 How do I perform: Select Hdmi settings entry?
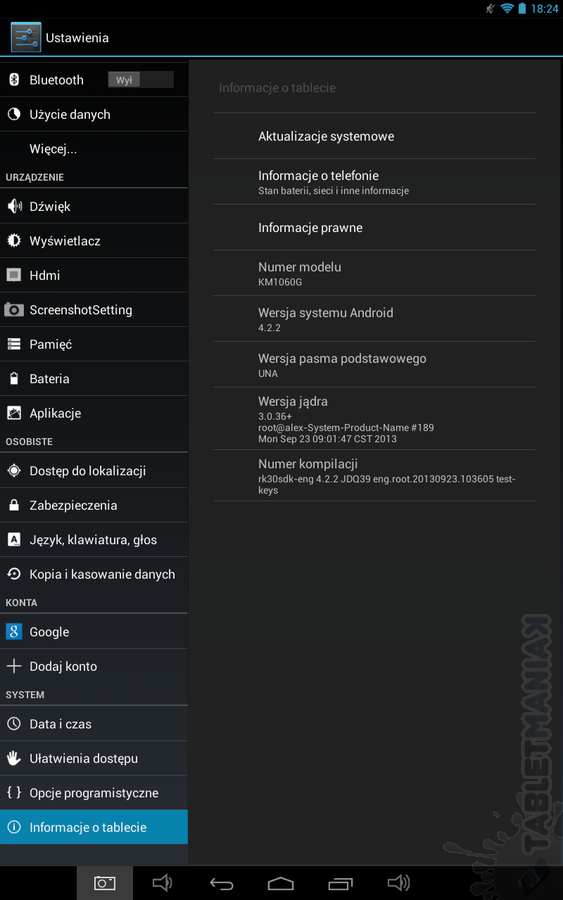tap(94, 275)
